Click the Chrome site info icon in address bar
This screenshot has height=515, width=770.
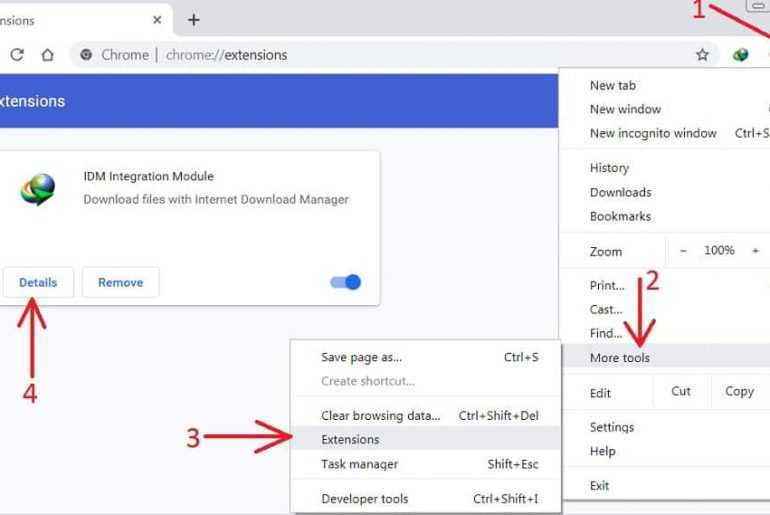click(x=86, y=54)
